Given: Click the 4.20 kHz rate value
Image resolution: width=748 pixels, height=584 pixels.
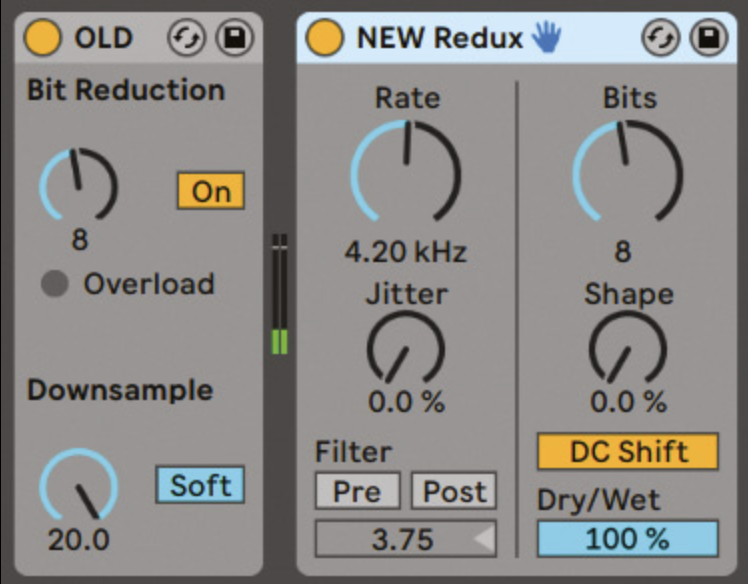Looking at the screenshot, I should (x=406, y=251).
